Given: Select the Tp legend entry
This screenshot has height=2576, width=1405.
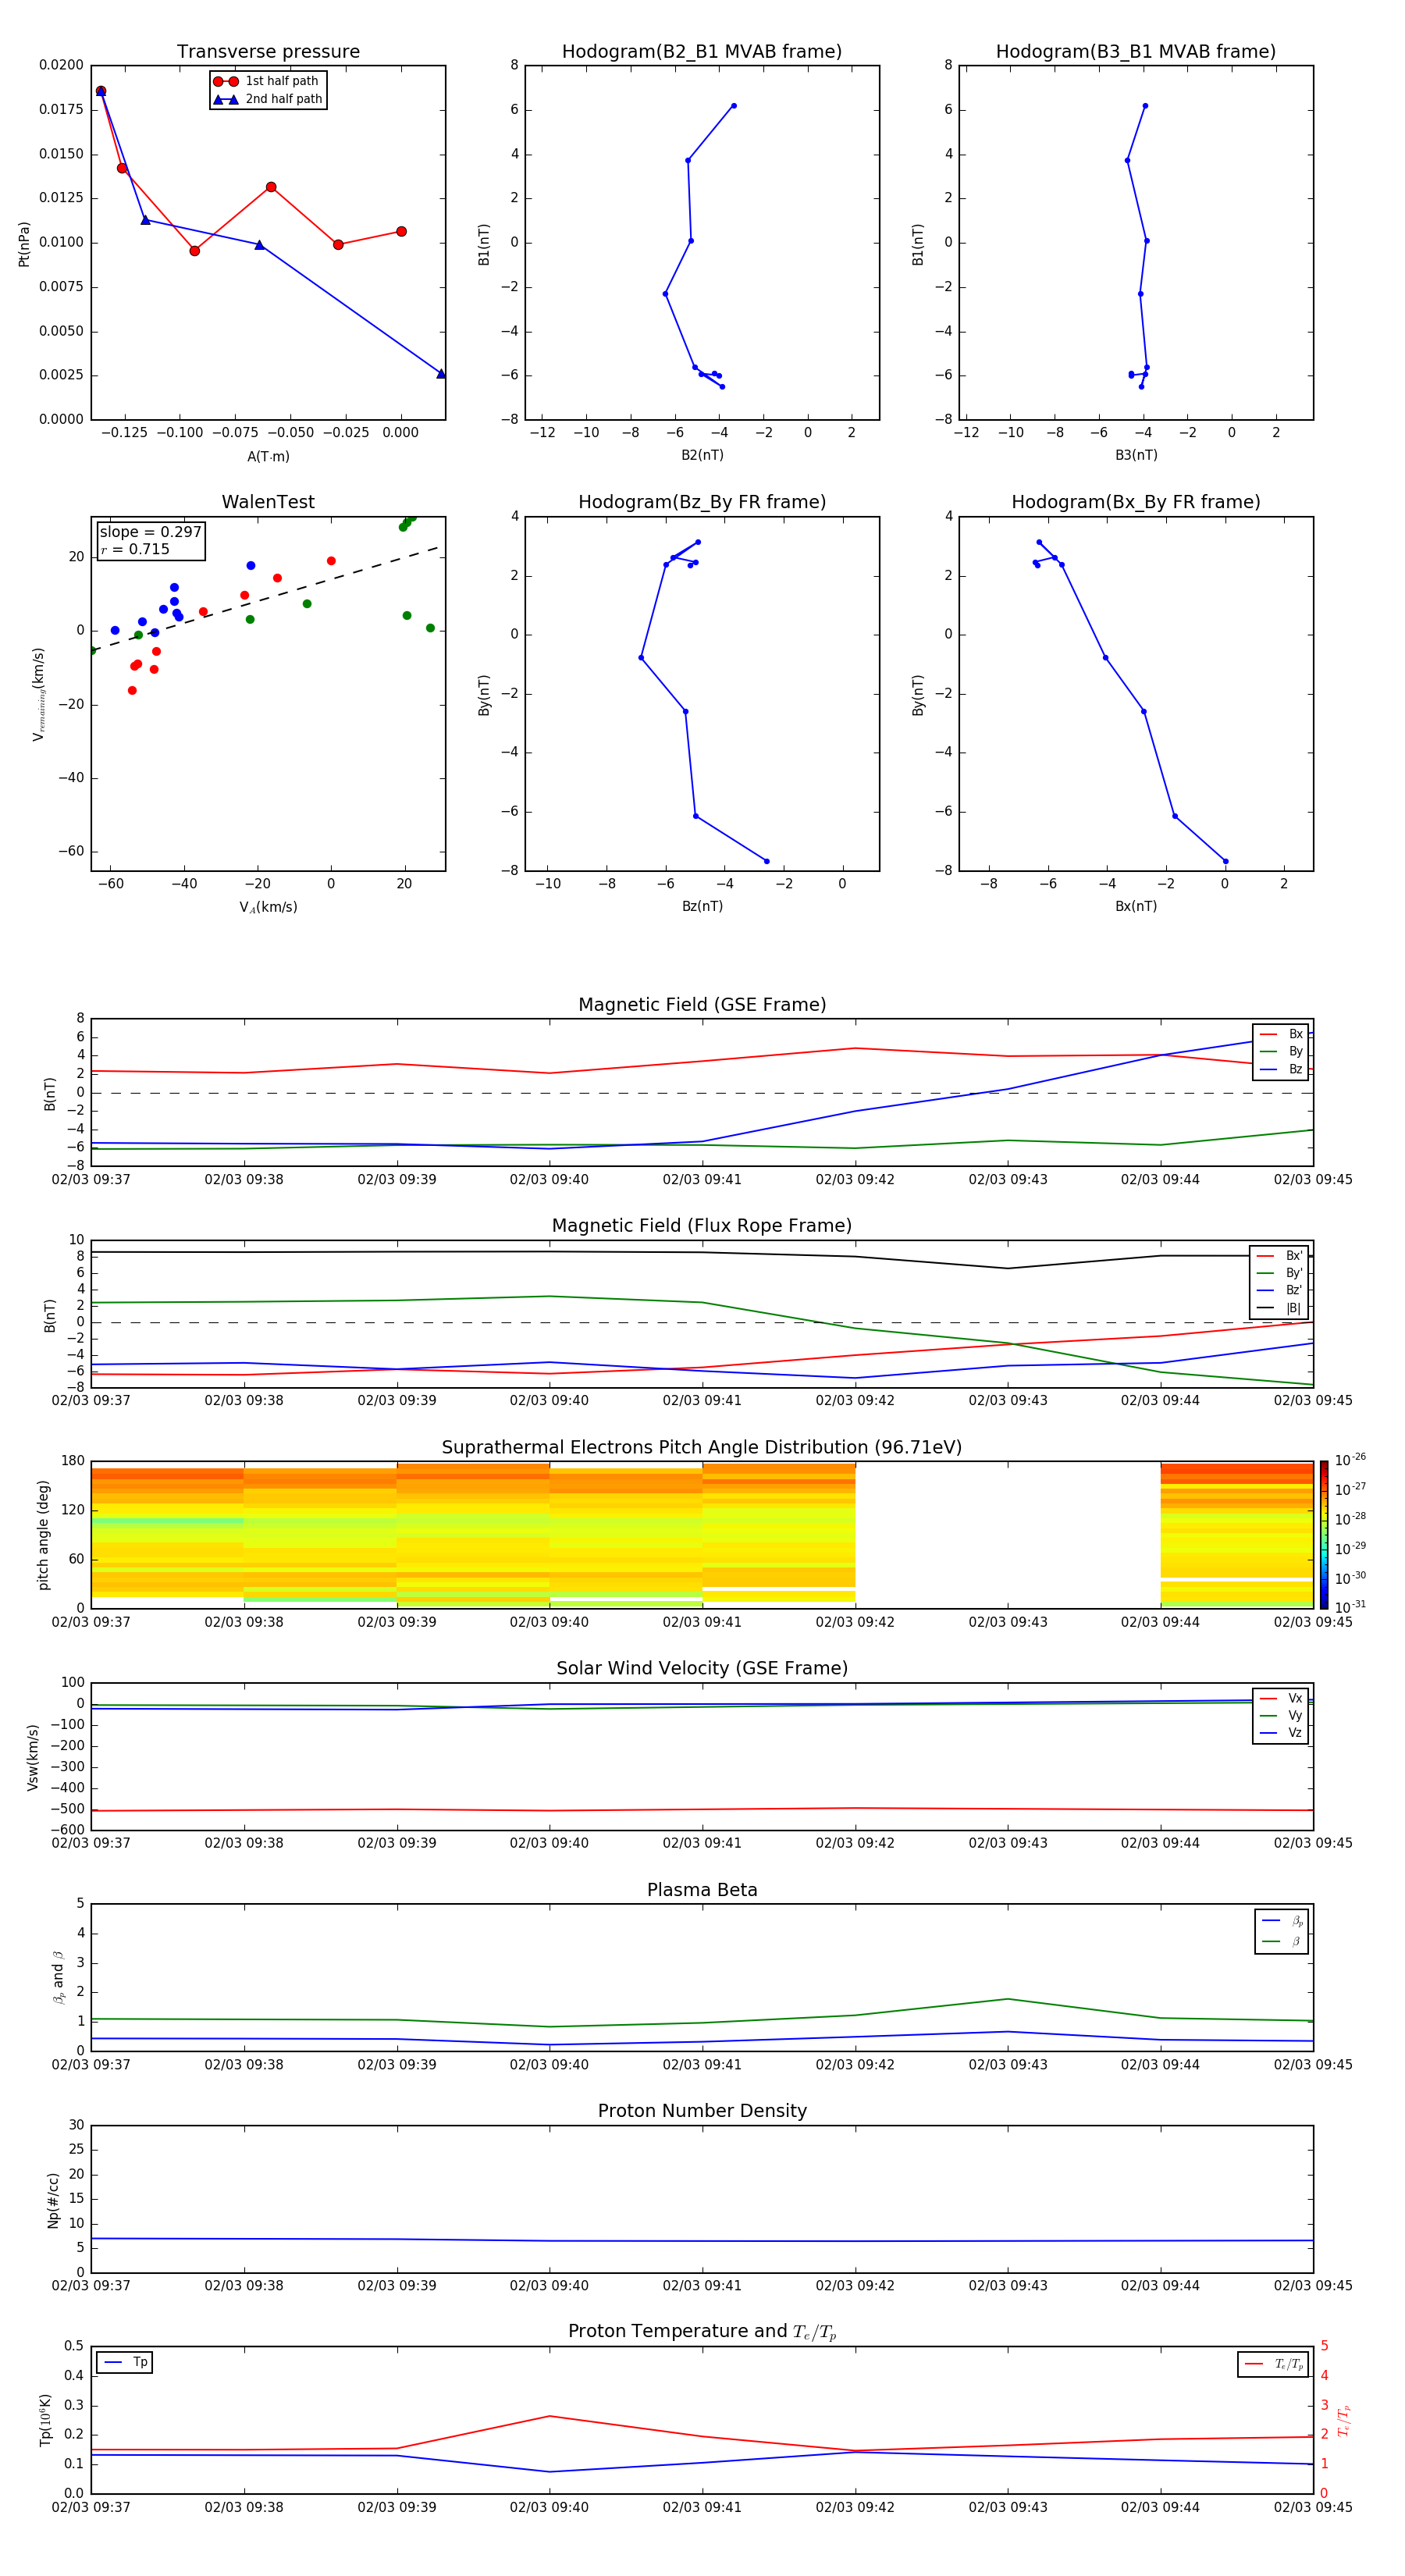Looking at the screenshot, I should (x=126, y=2362).
